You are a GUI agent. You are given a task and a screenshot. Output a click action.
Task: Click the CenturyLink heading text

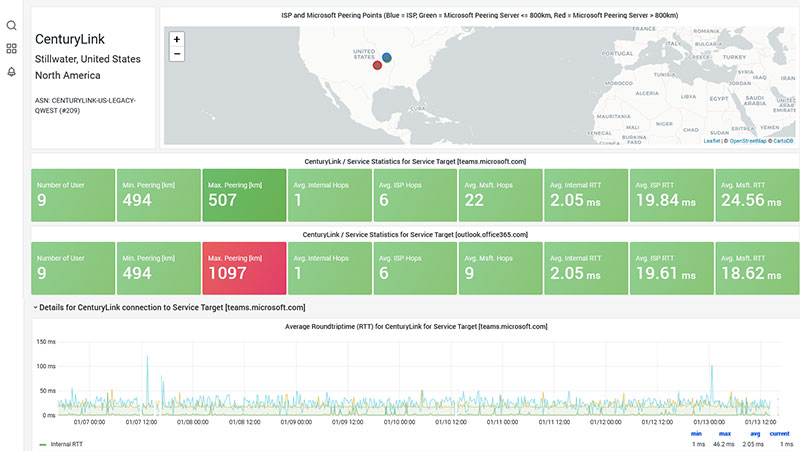point(70,39)
